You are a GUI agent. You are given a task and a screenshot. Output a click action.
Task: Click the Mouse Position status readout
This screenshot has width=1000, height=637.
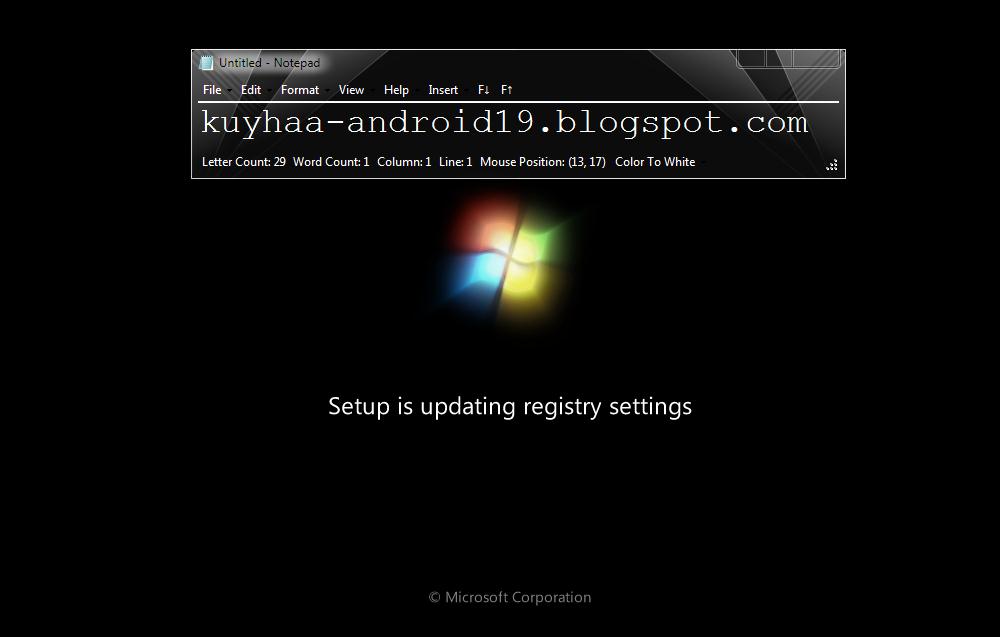pos(543,162)
